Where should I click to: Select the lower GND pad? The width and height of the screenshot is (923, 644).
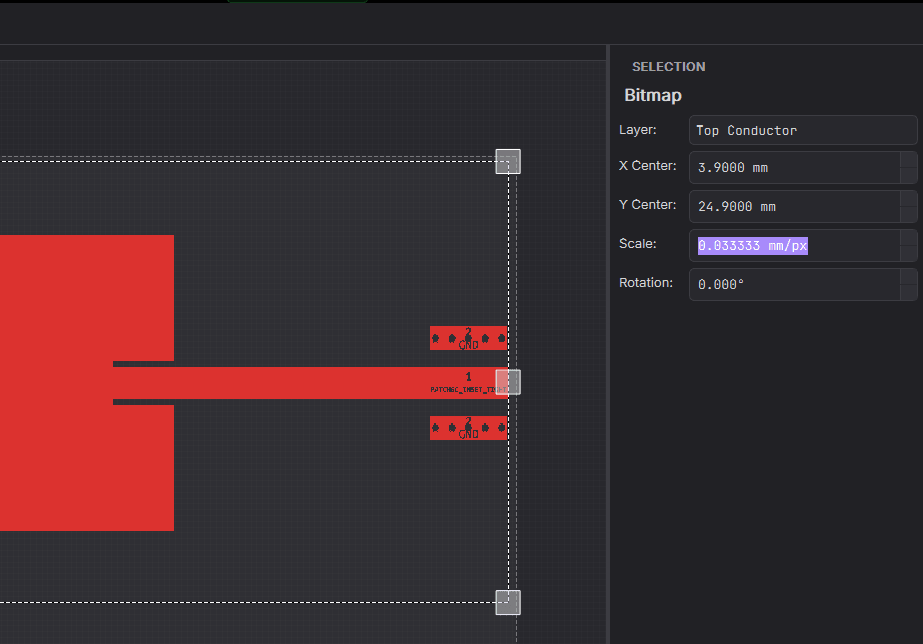coord(469,427)
